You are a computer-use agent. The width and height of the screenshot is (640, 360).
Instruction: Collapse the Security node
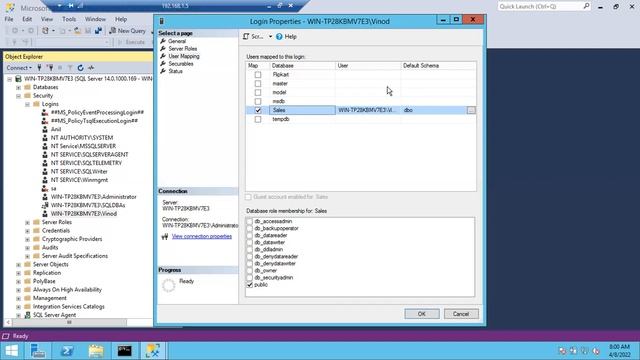(18, 96)
